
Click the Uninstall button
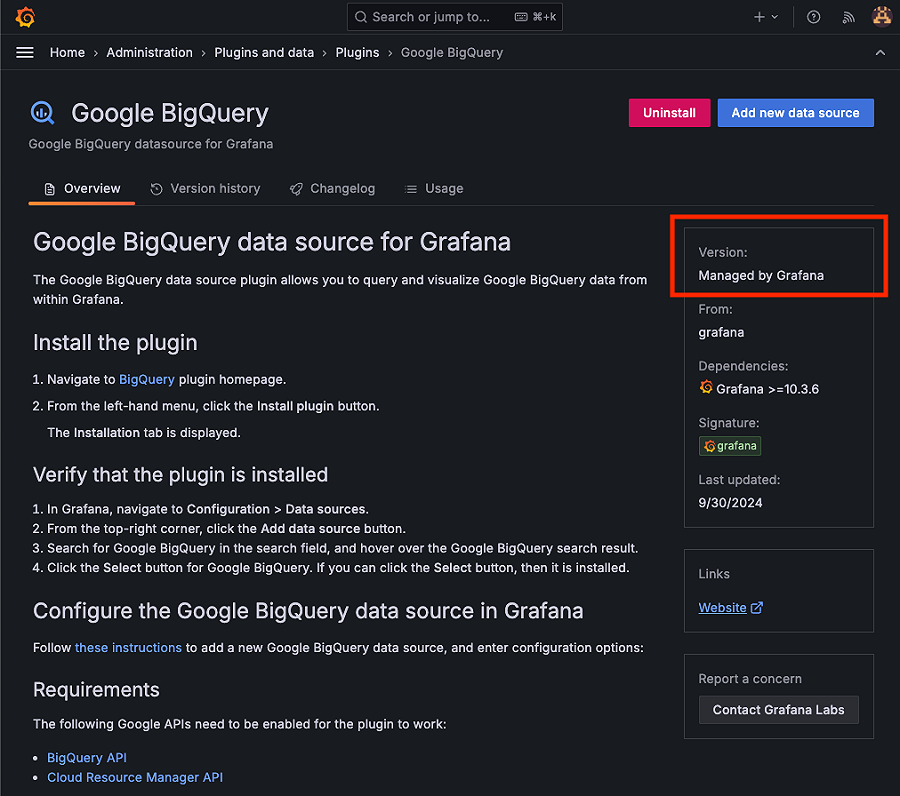pos(669,113)
